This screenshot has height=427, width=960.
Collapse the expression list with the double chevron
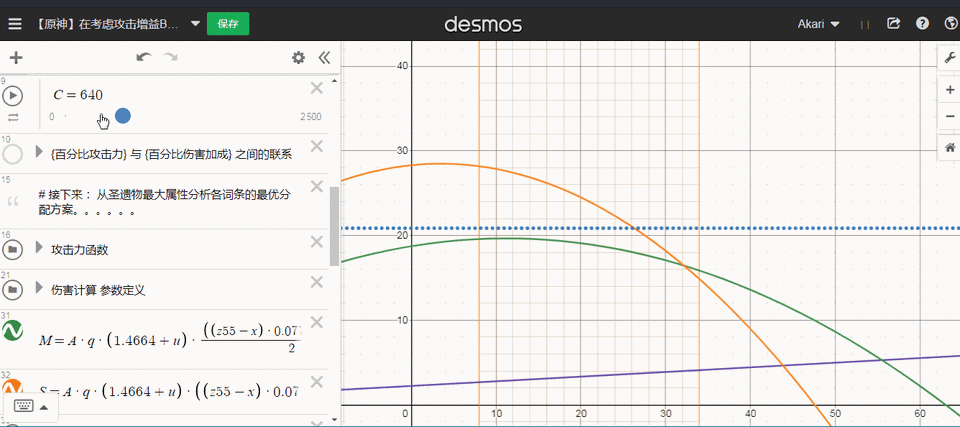[324, 58]
